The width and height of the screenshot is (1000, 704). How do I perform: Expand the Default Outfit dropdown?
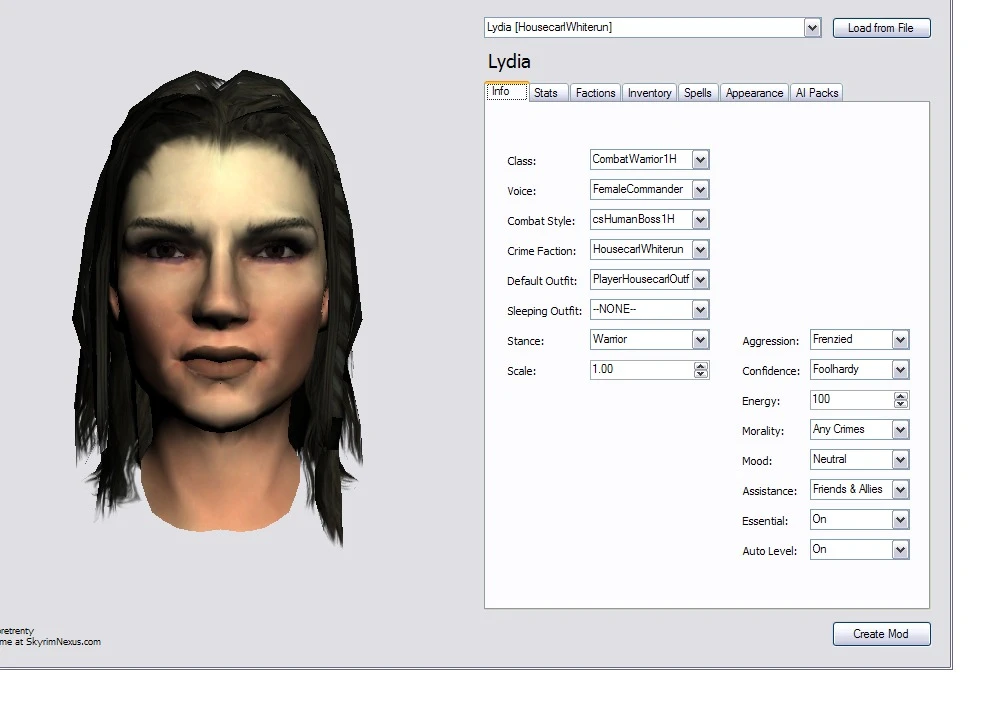pos(700,279)
